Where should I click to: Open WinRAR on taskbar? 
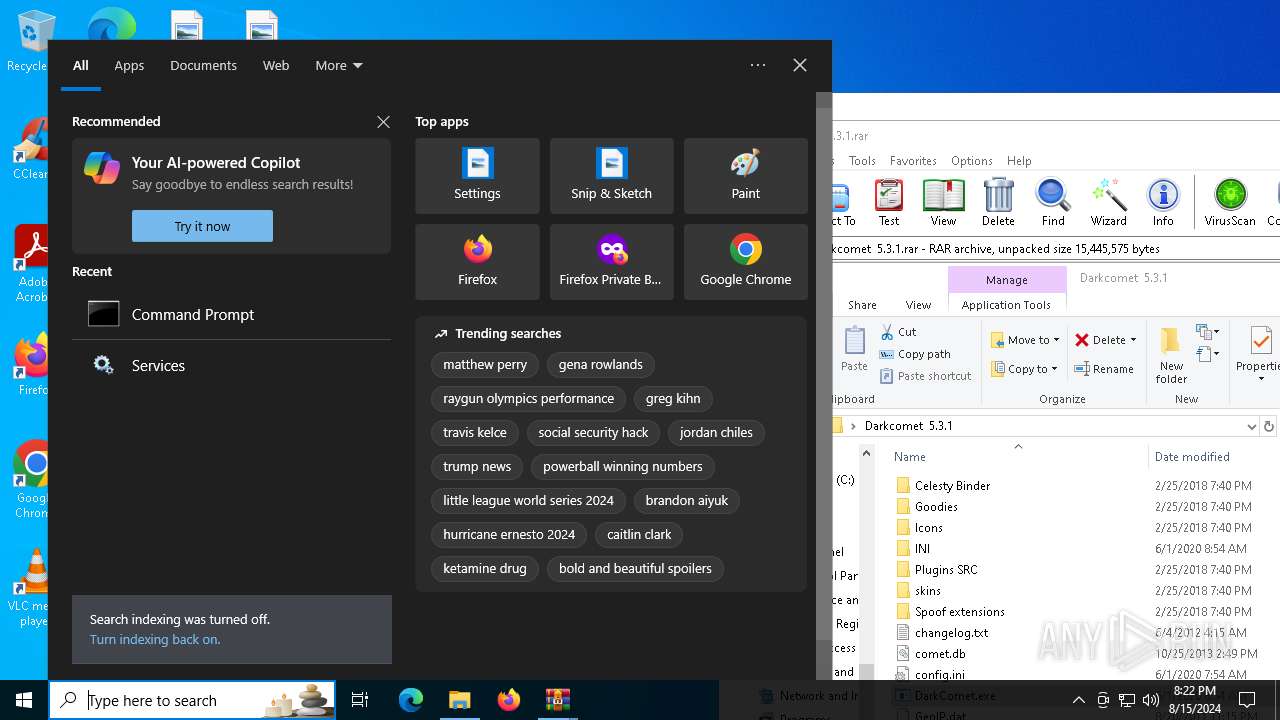click(557, 700)
